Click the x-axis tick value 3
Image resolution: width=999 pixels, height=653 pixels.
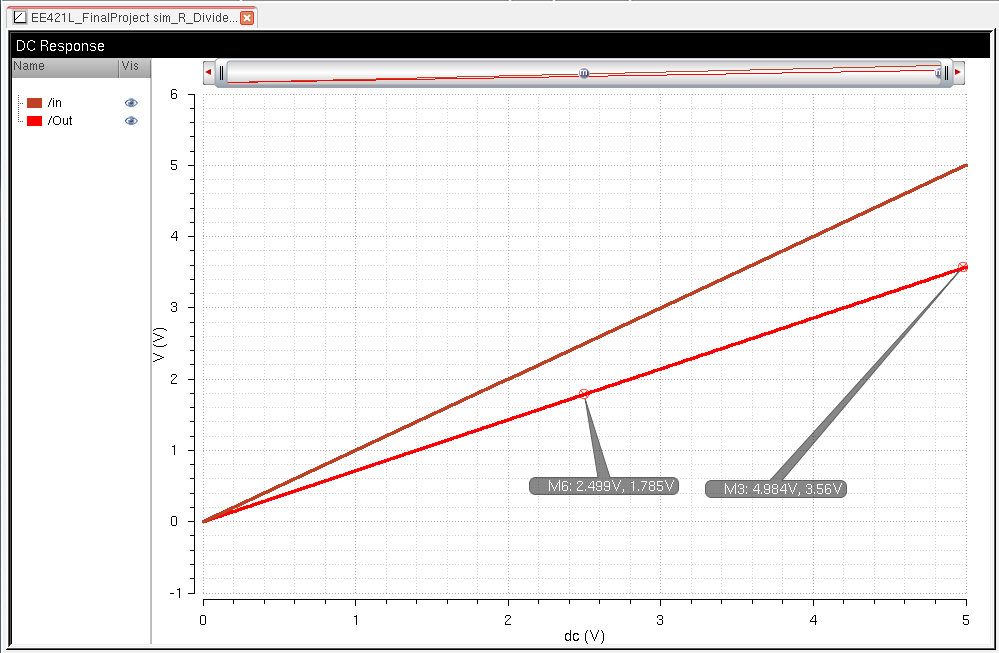click(660, 620)
